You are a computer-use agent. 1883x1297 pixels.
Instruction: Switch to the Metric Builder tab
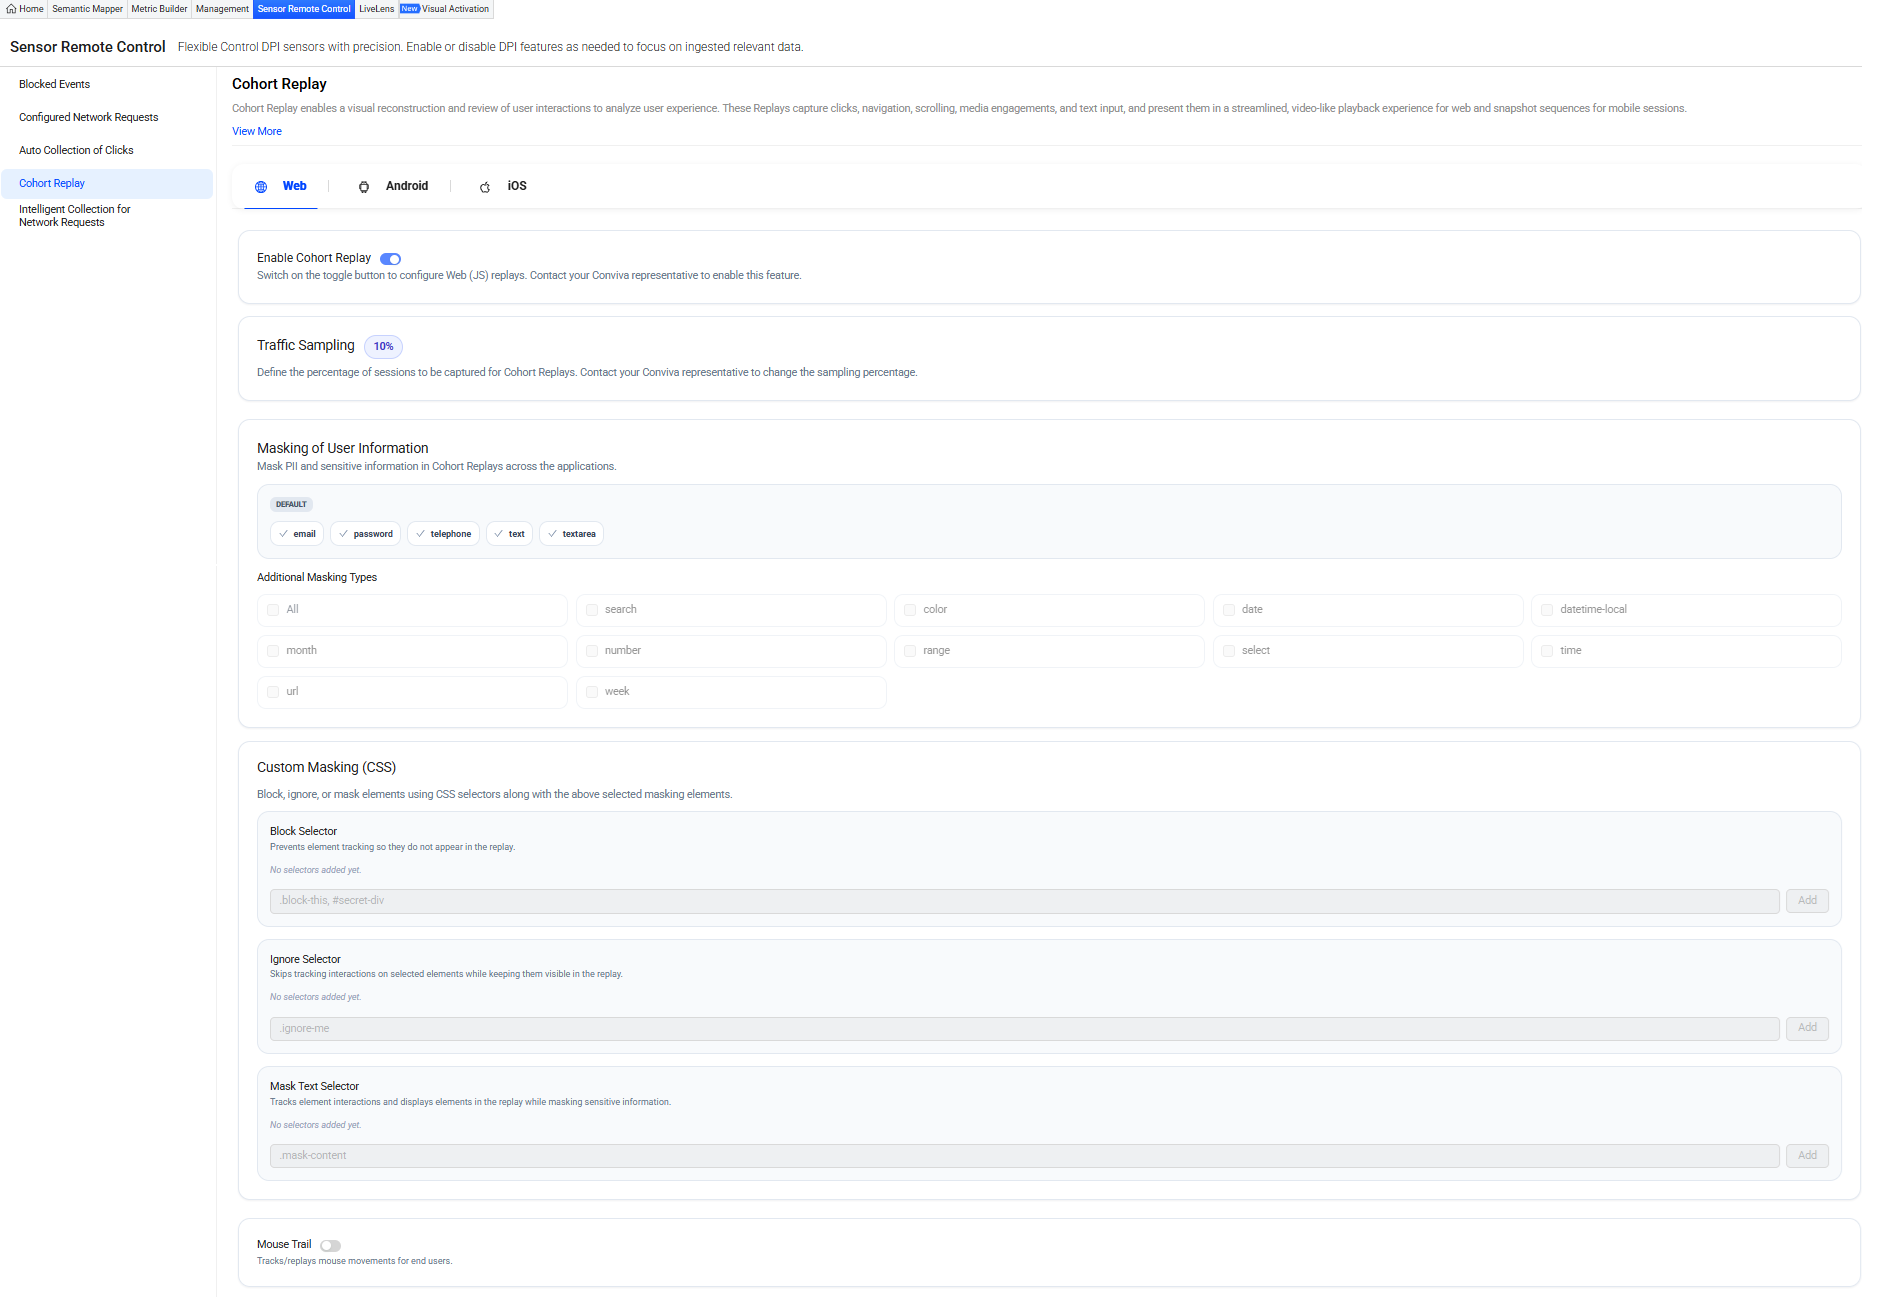point(159,9)
